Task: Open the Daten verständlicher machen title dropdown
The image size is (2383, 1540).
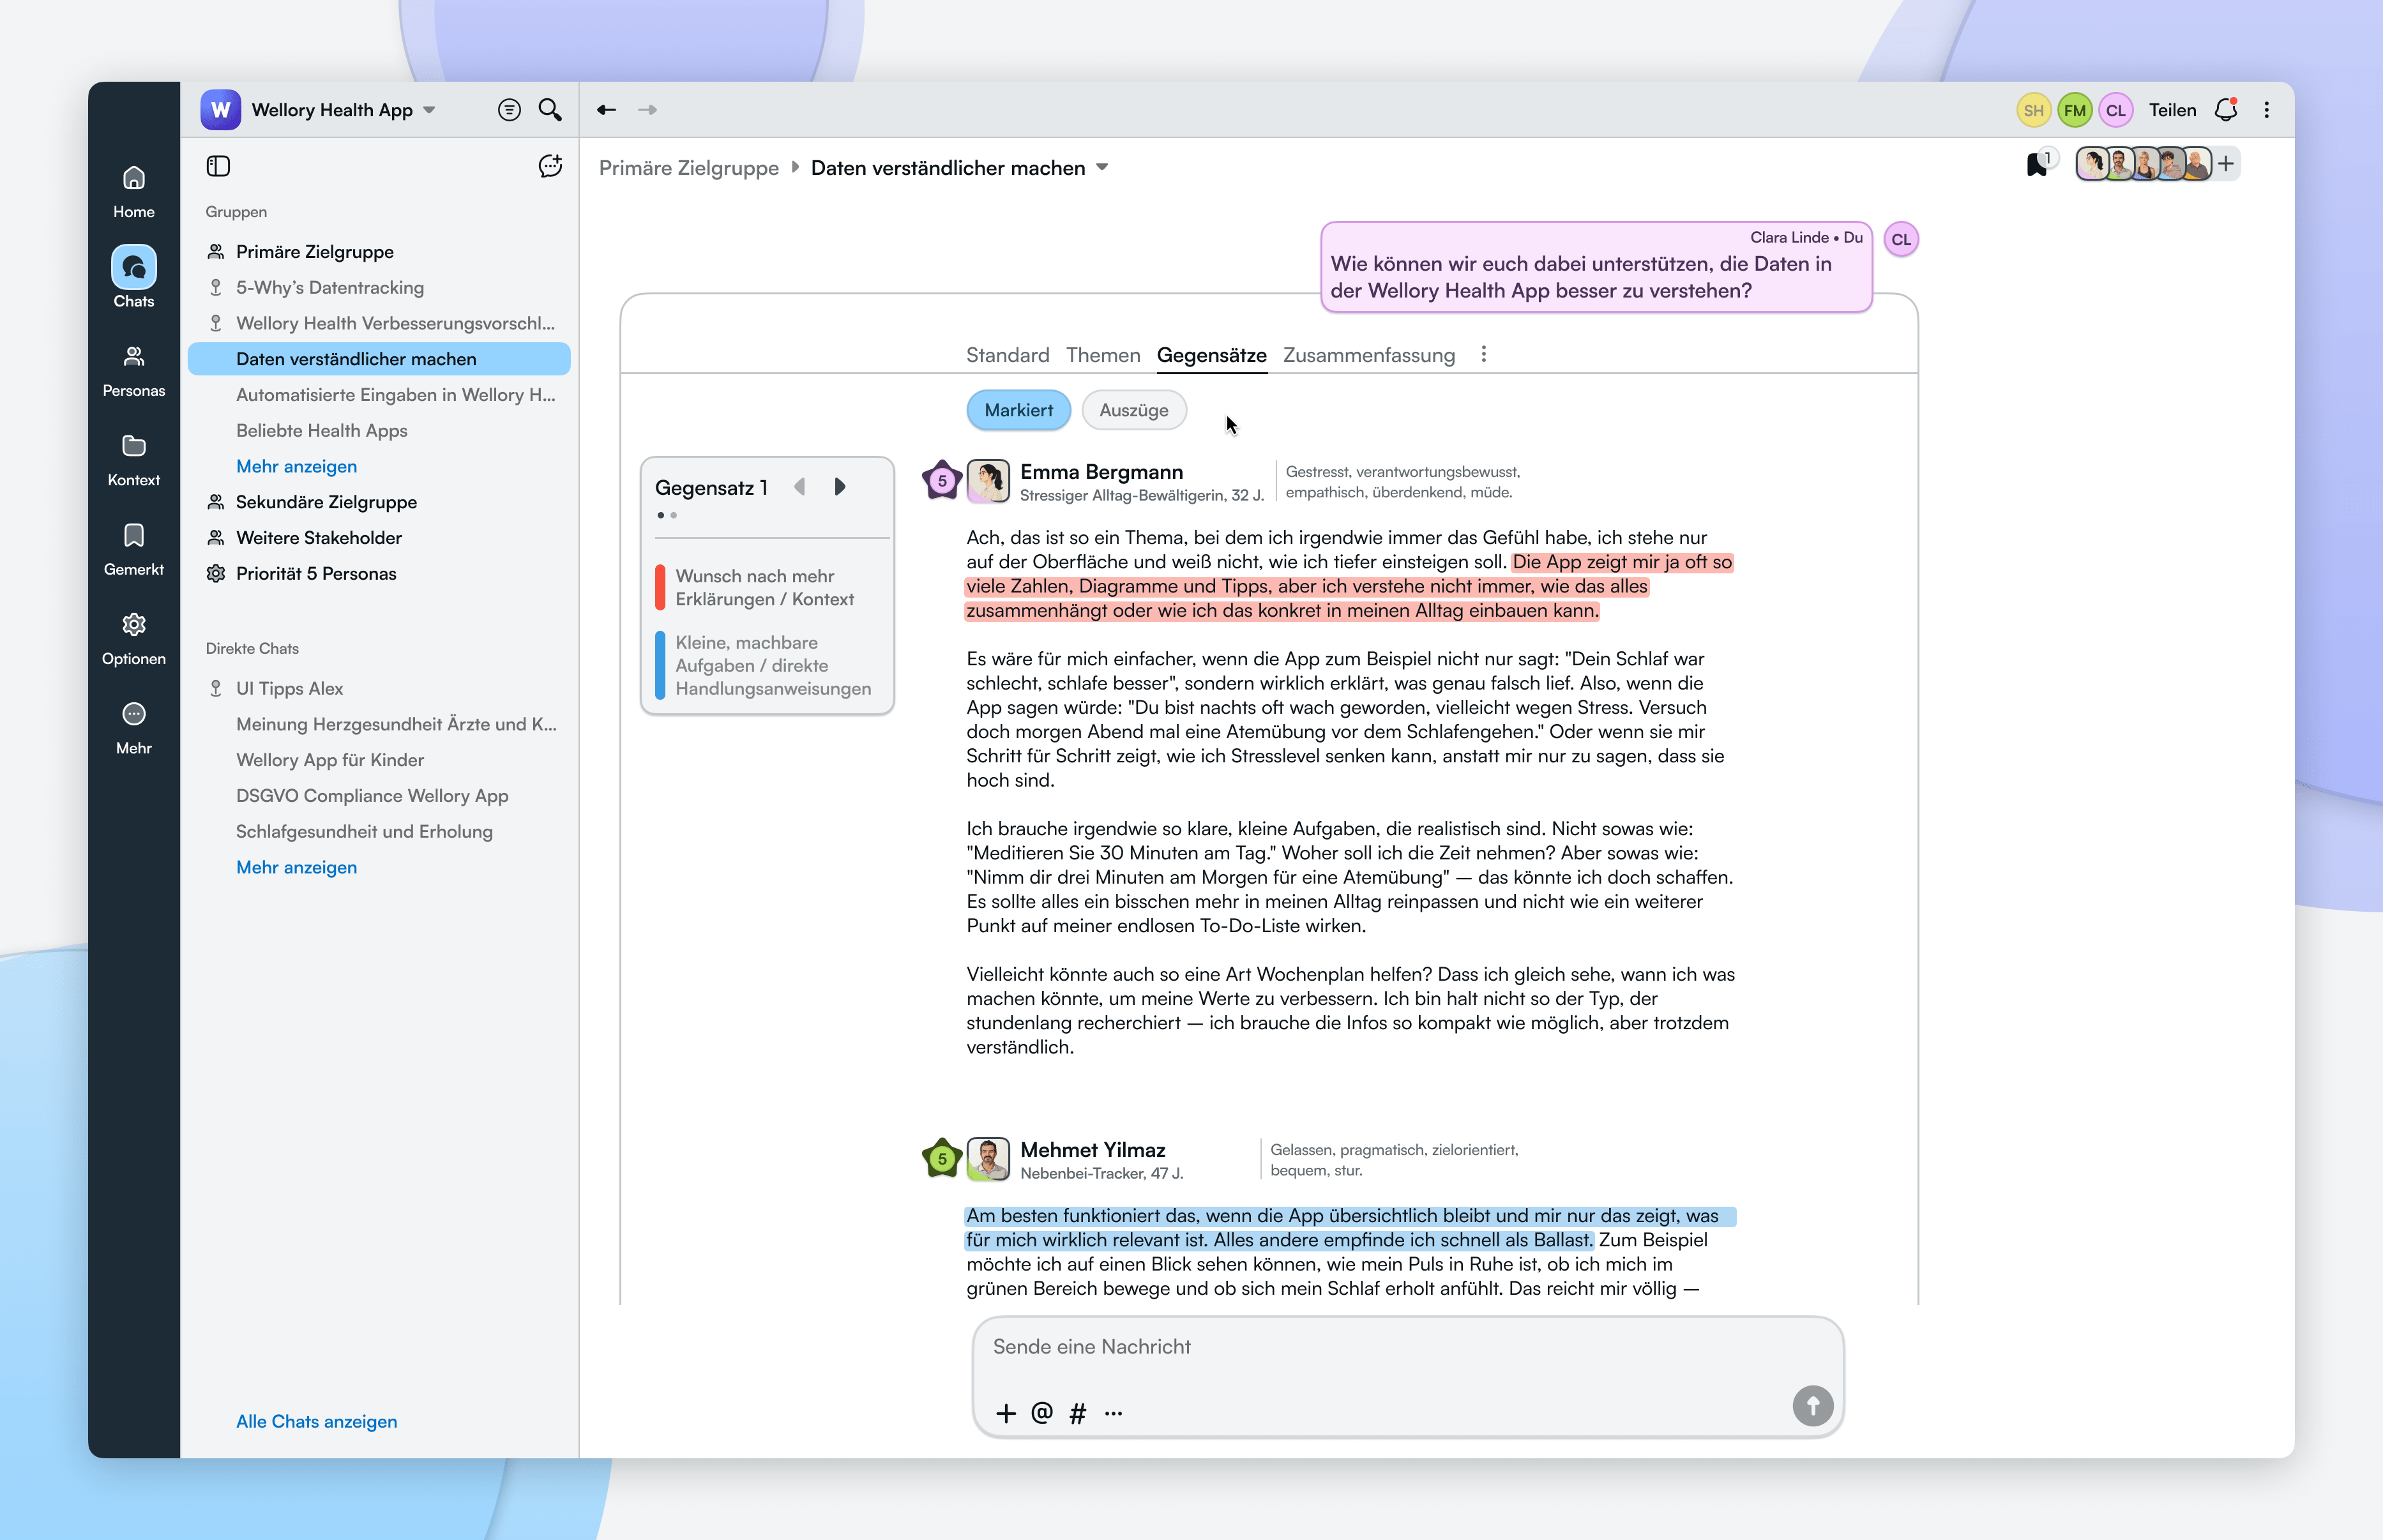Action: click(x=1103, y=167)
